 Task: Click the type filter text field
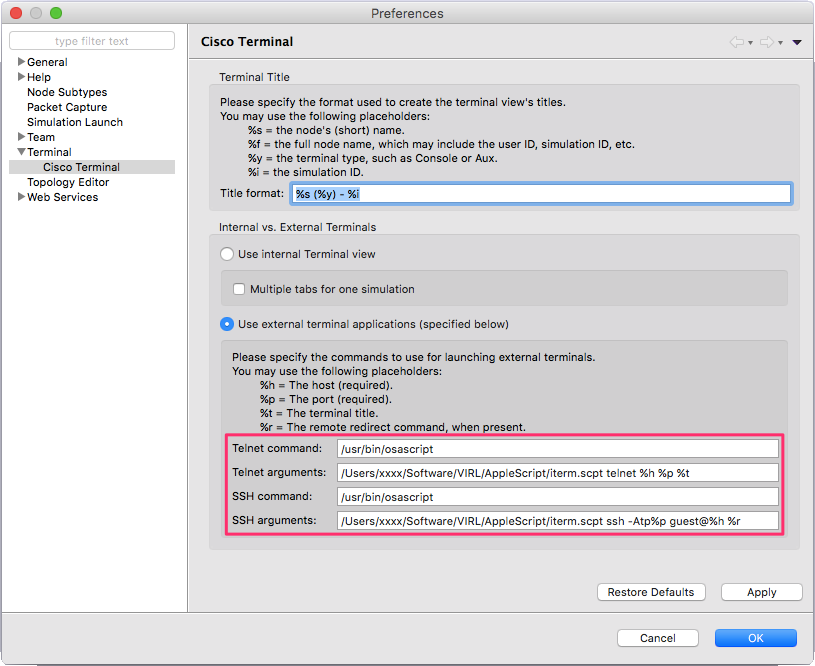[92, 41]
